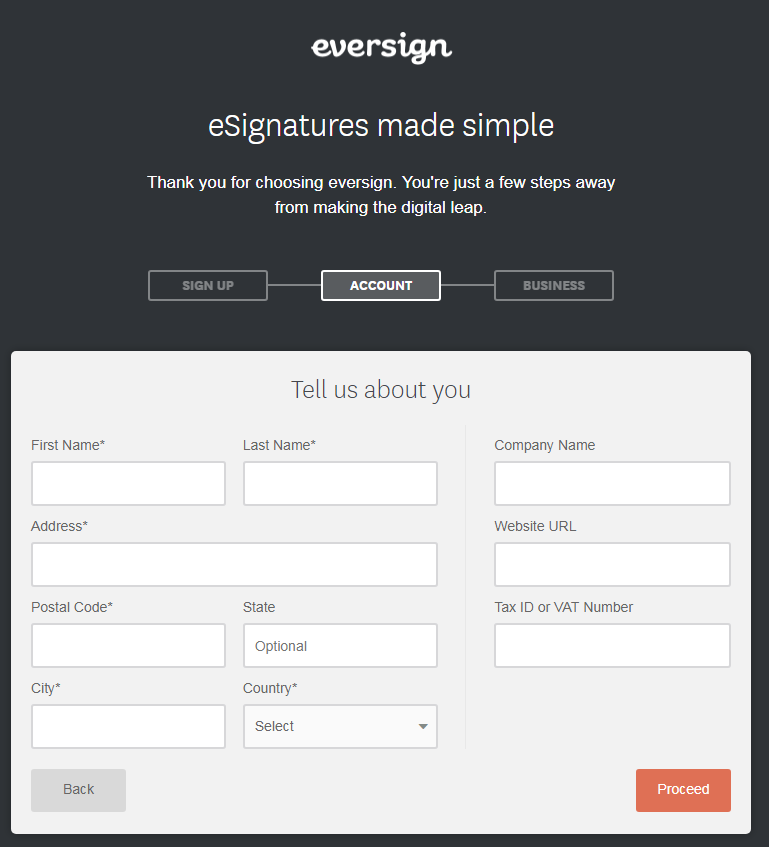This screenshot has width=769, height=847.
Task: Click into the Last Name field
Action: (340, 483)
